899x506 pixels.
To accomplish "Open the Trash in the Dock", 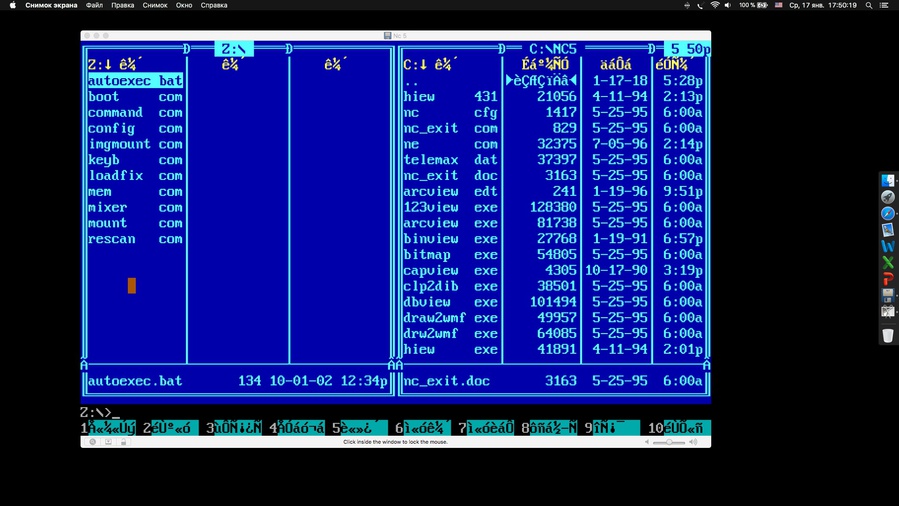I will click(x=888, y=335).
